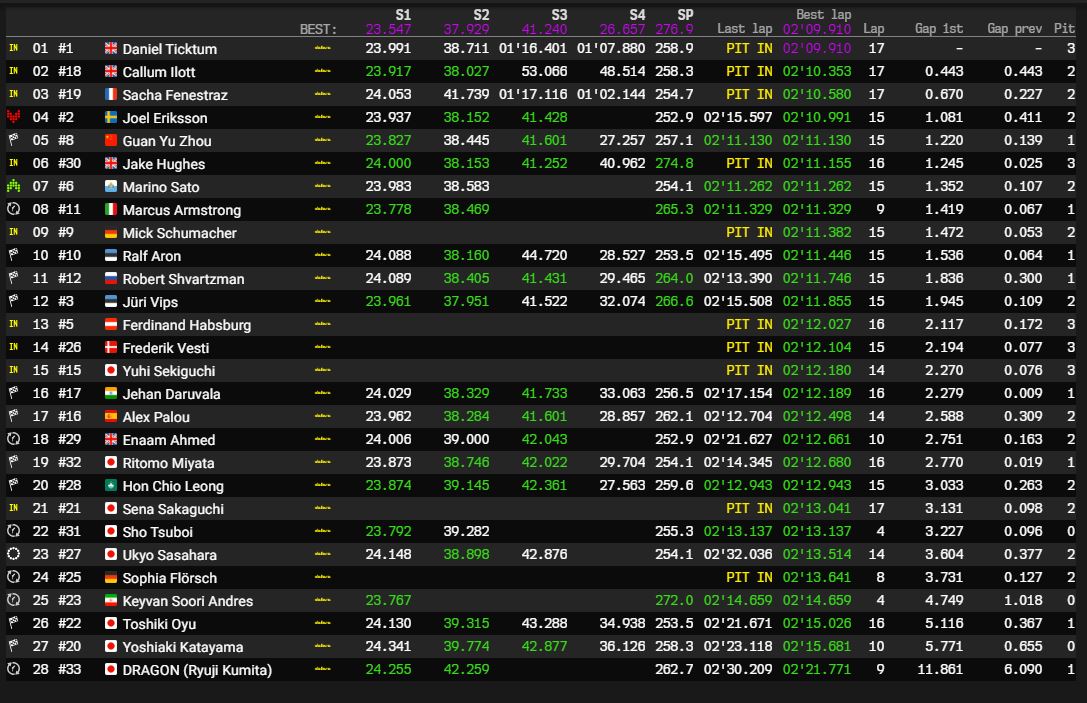The height and width of the screenshot is (703, 1087).
Task: Click the best S1 time 23.547
Action: (388, 29)
